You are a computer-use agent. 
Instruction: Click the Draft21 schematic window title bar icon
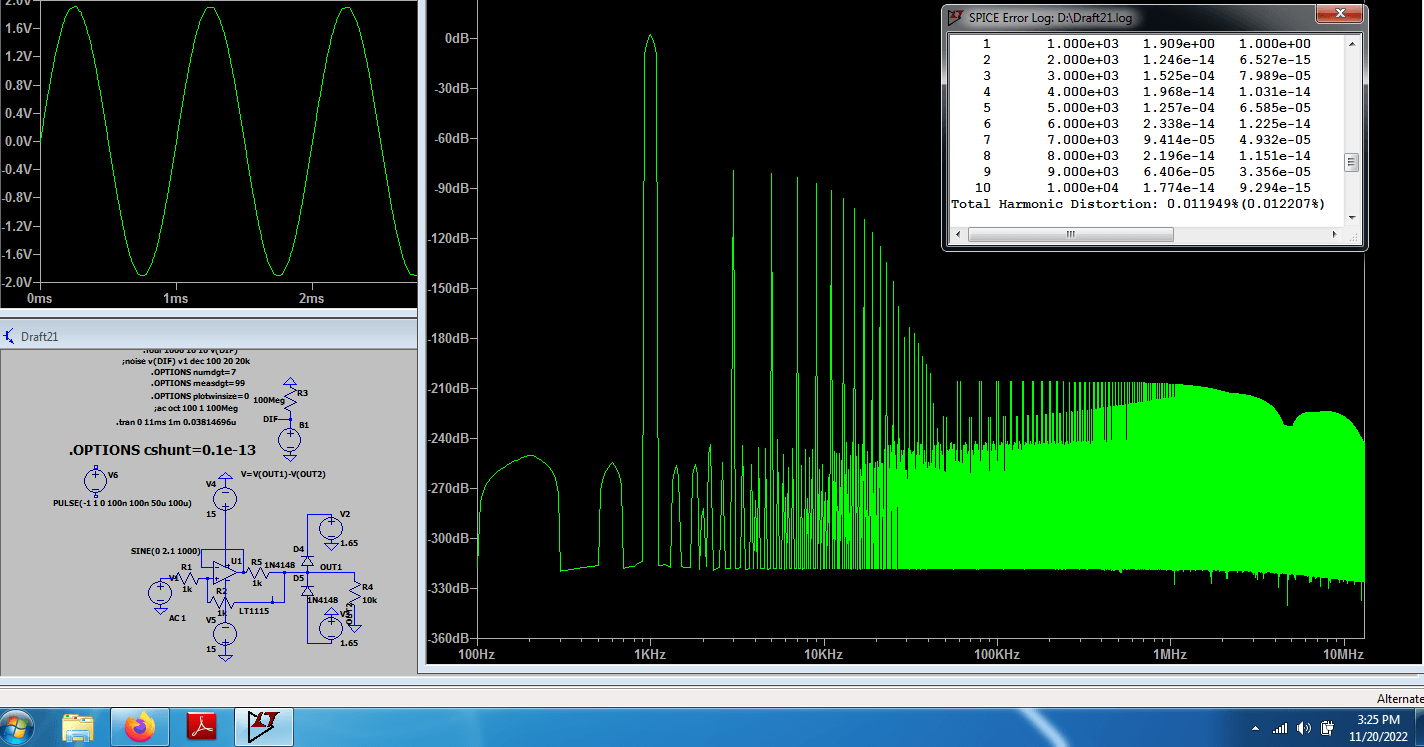pos(10,336)
